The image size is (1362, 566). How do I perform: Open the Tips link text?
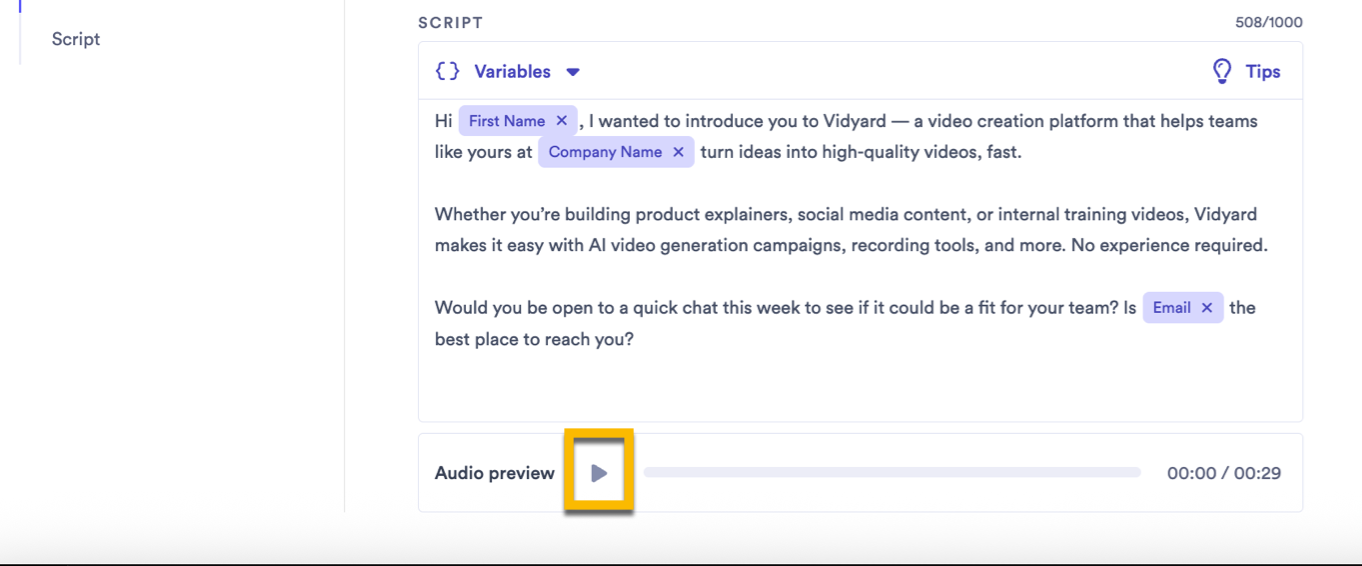point(1263,72)
